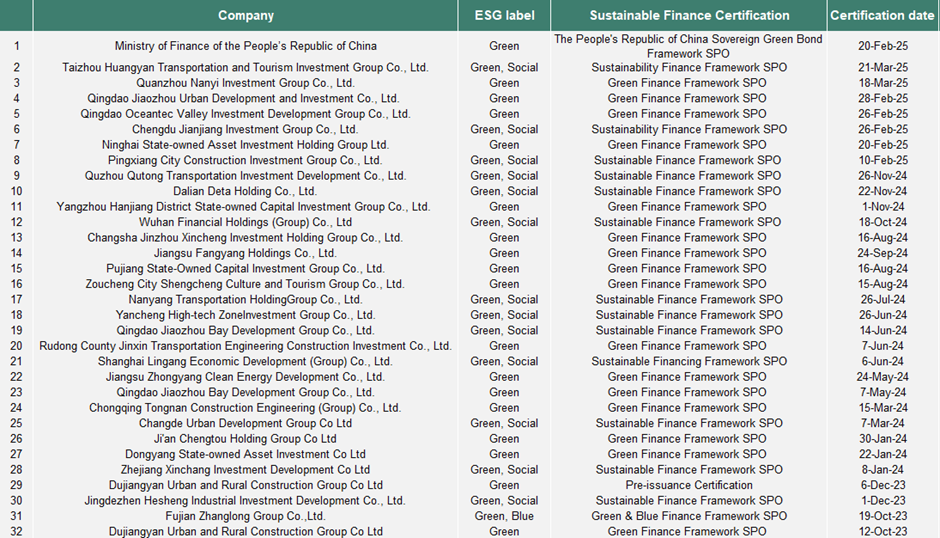Click Sustainability Finance Framework SPO in row 2

tap(689, 68)
